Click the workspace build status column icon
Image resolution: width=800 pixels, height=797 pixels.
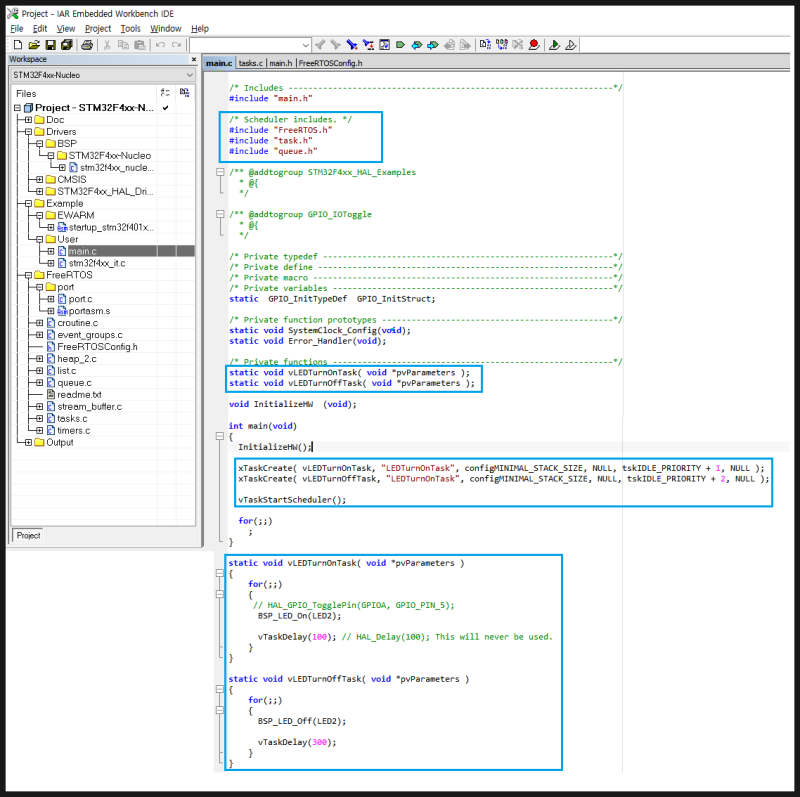185,93
